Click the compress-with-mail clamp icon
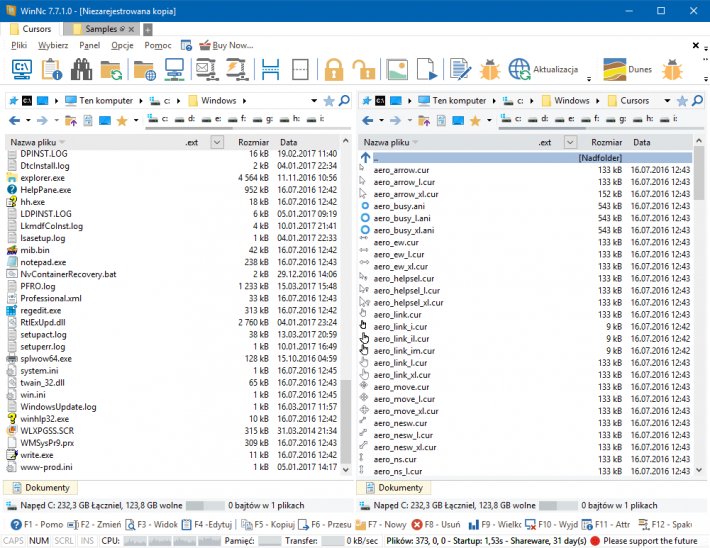710x548 pixels. [207, 69]
